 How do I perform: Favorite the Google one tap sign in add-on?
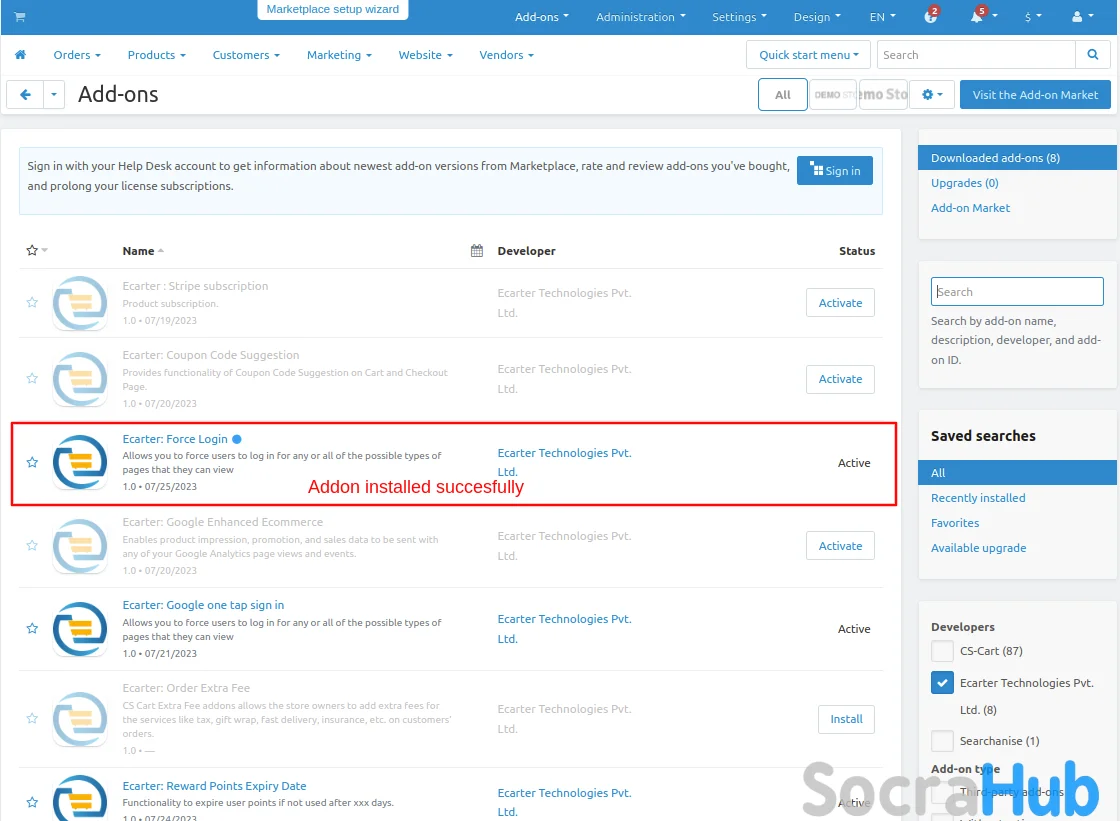coord(32,628)
